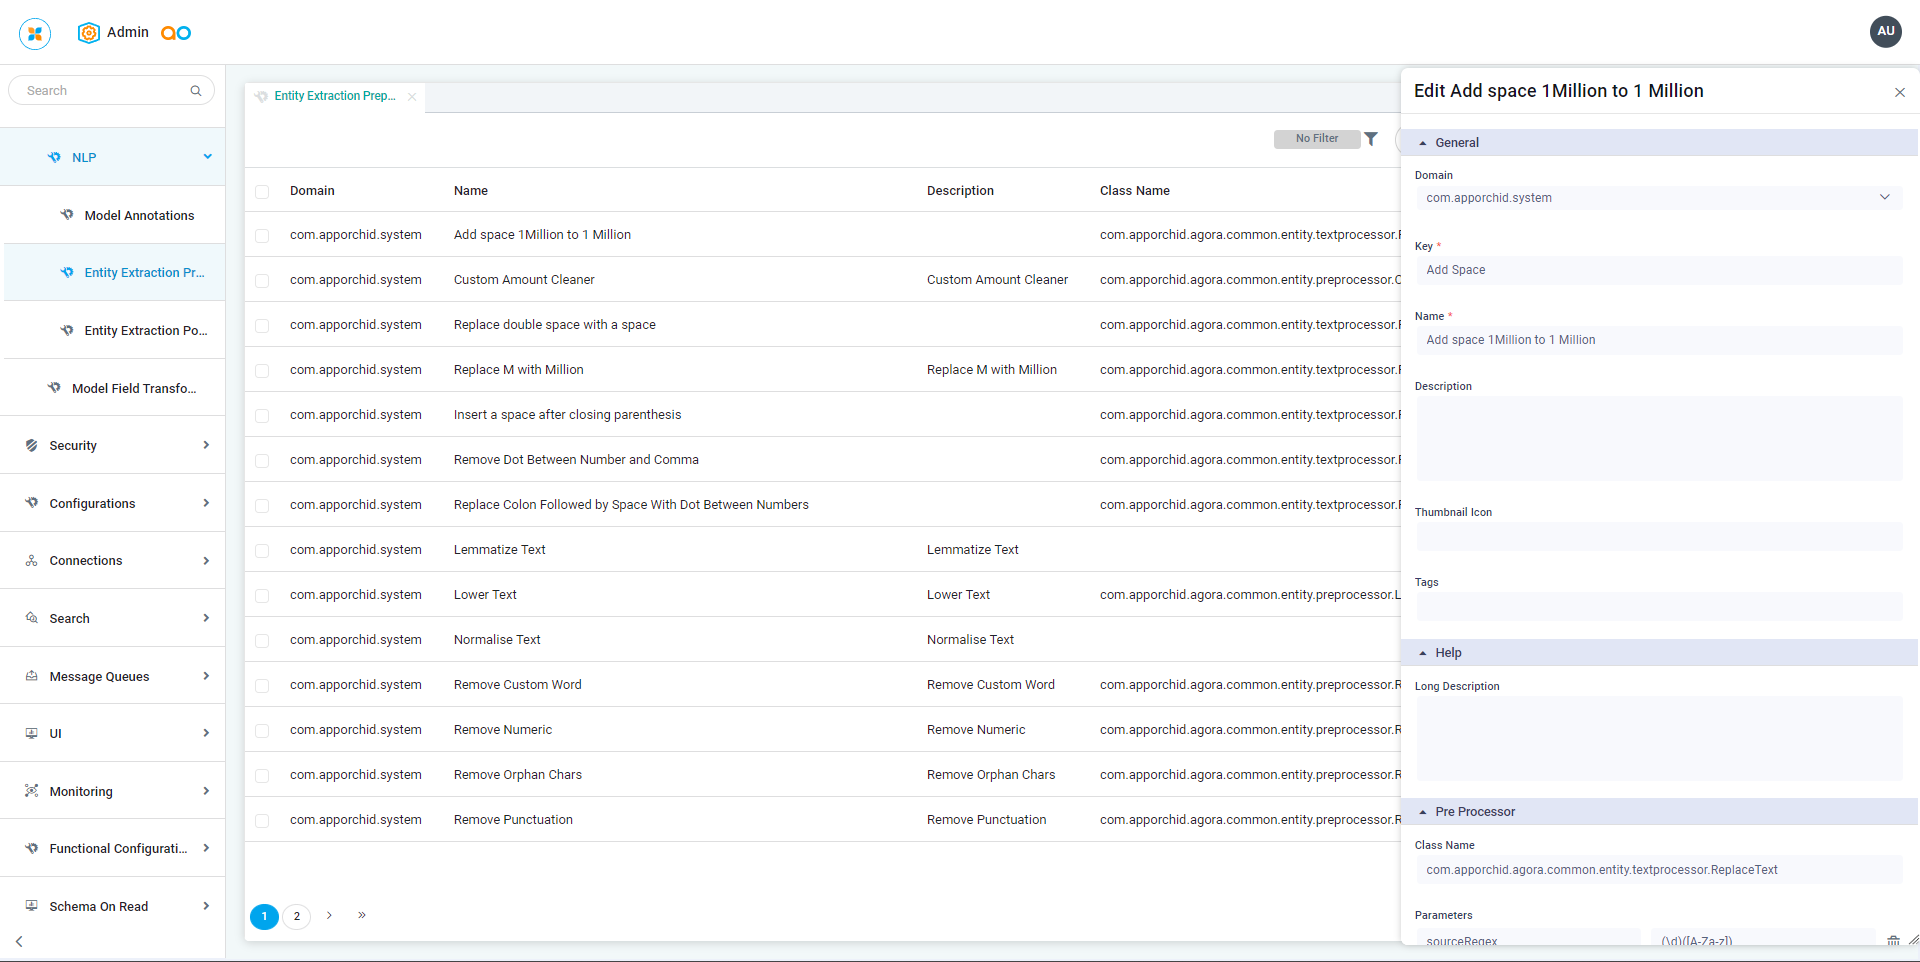The height and width of the screenshot is (962, 1920).
Task: Click the app launcher logo icon
Action: click(35, 33)
